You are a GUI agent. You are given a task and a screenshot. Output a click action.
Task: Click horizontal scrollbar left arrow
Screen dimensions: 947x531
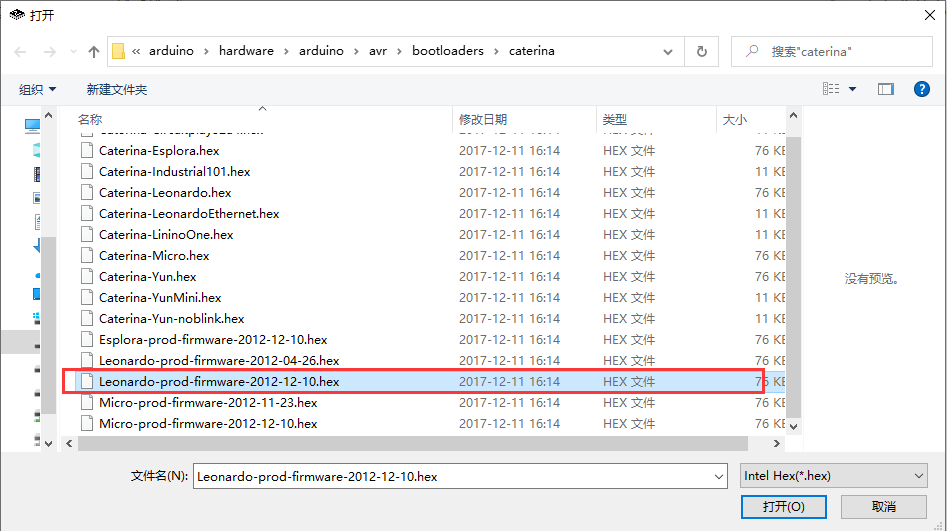69,444
